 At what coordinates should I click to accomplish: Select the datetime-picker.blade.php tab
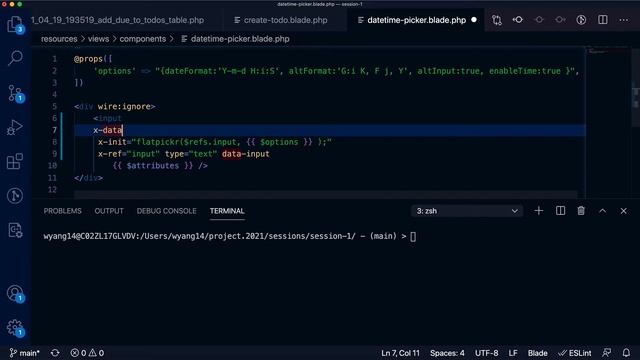click(x=416, y=20)
